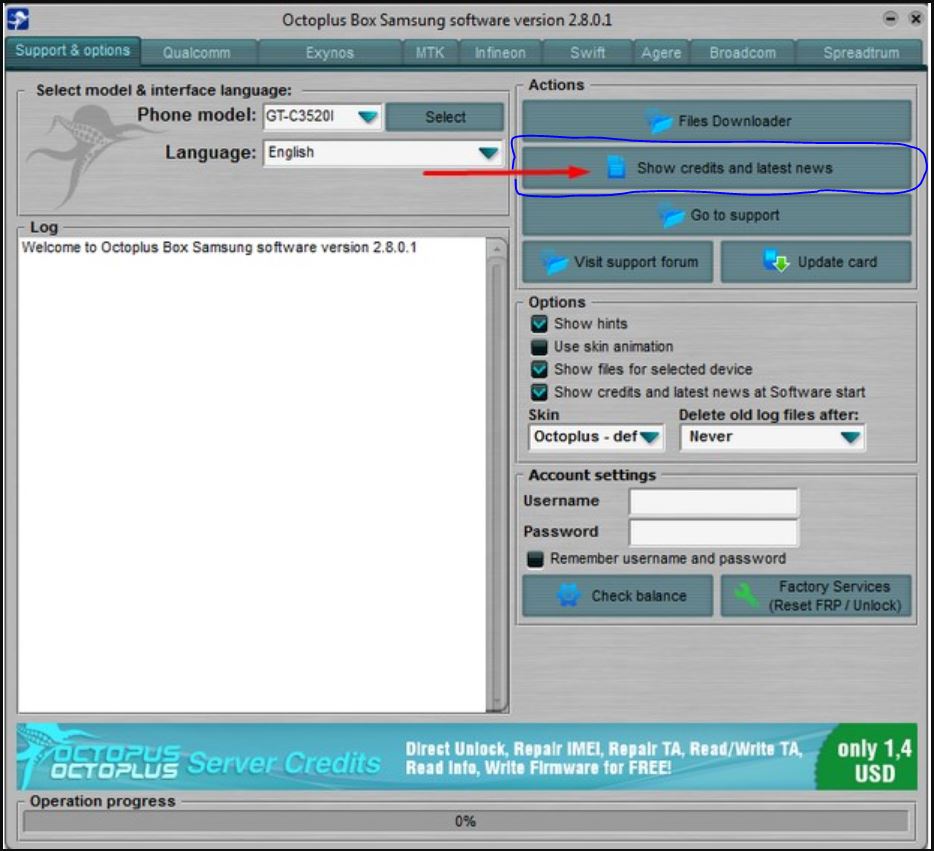This screenshot has width=934, height=851.
Task: Click the folder icon on Files Downloader
Action: tap(660, 121)
